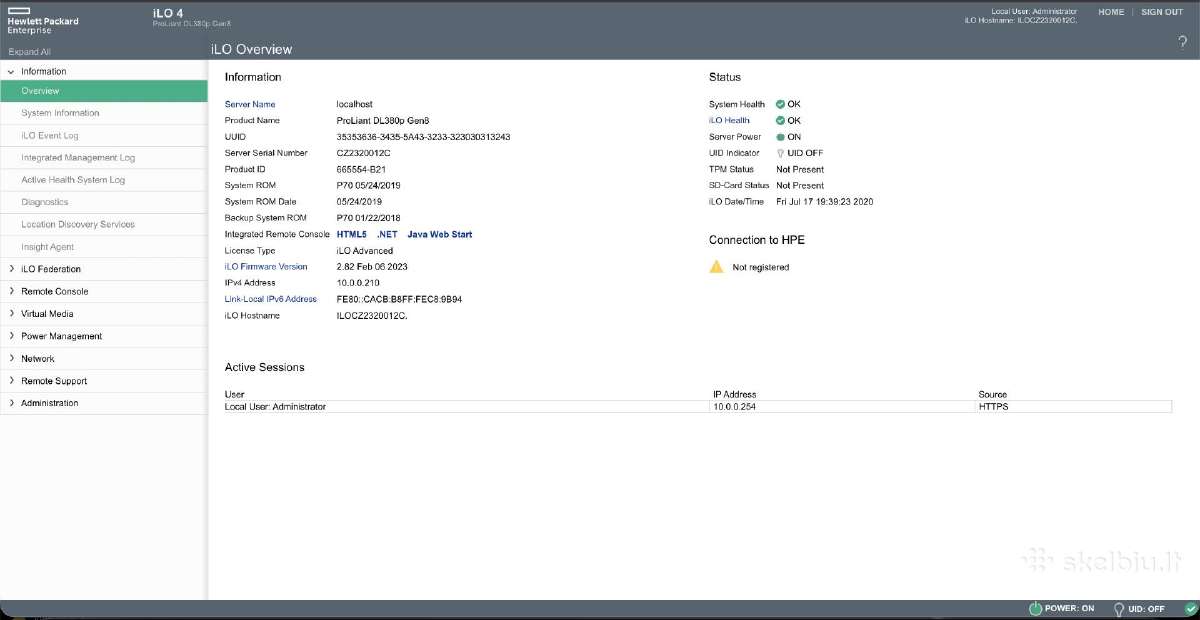Click iLO Date/Time value Fri Jul 17

(825, 201)
